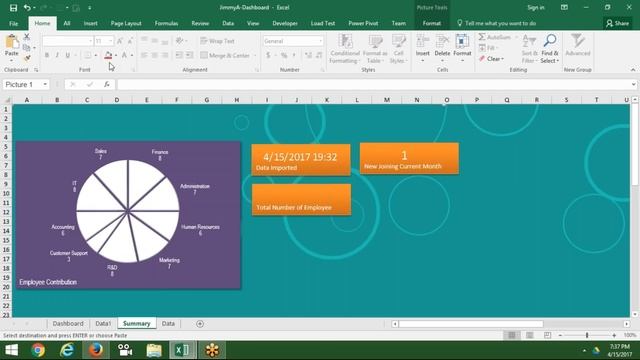Apply percent style format
The image size is (640, 360).
point(284,55)
